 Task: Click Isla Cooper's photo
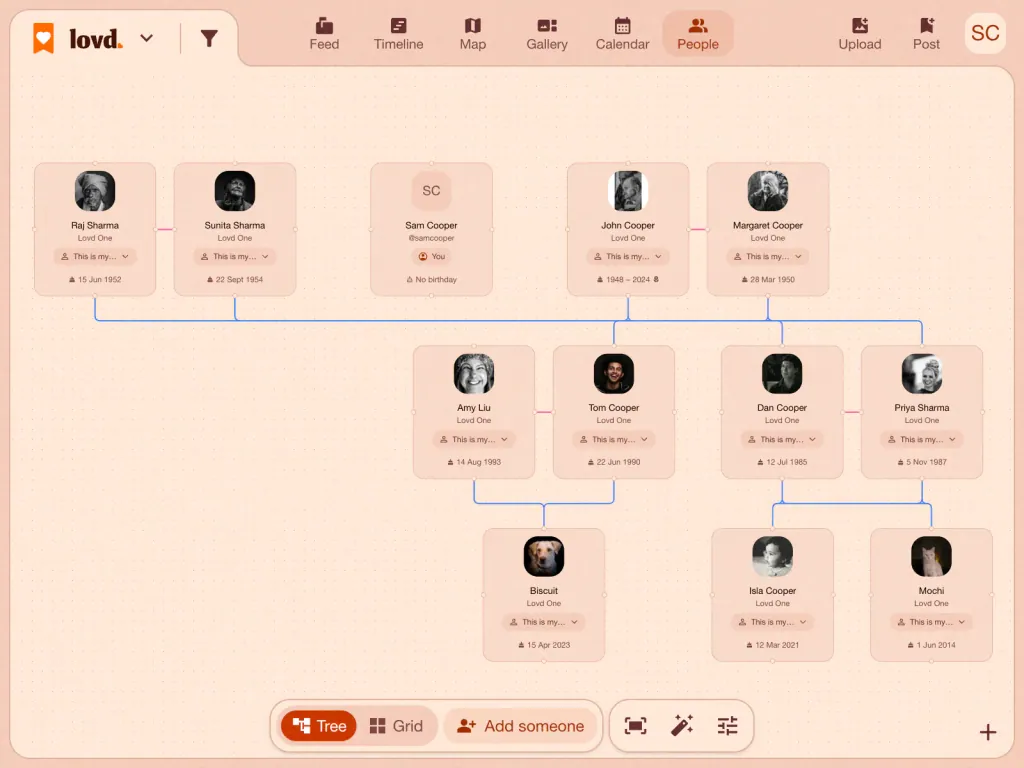pyautogui.click(x=773, y=556)
